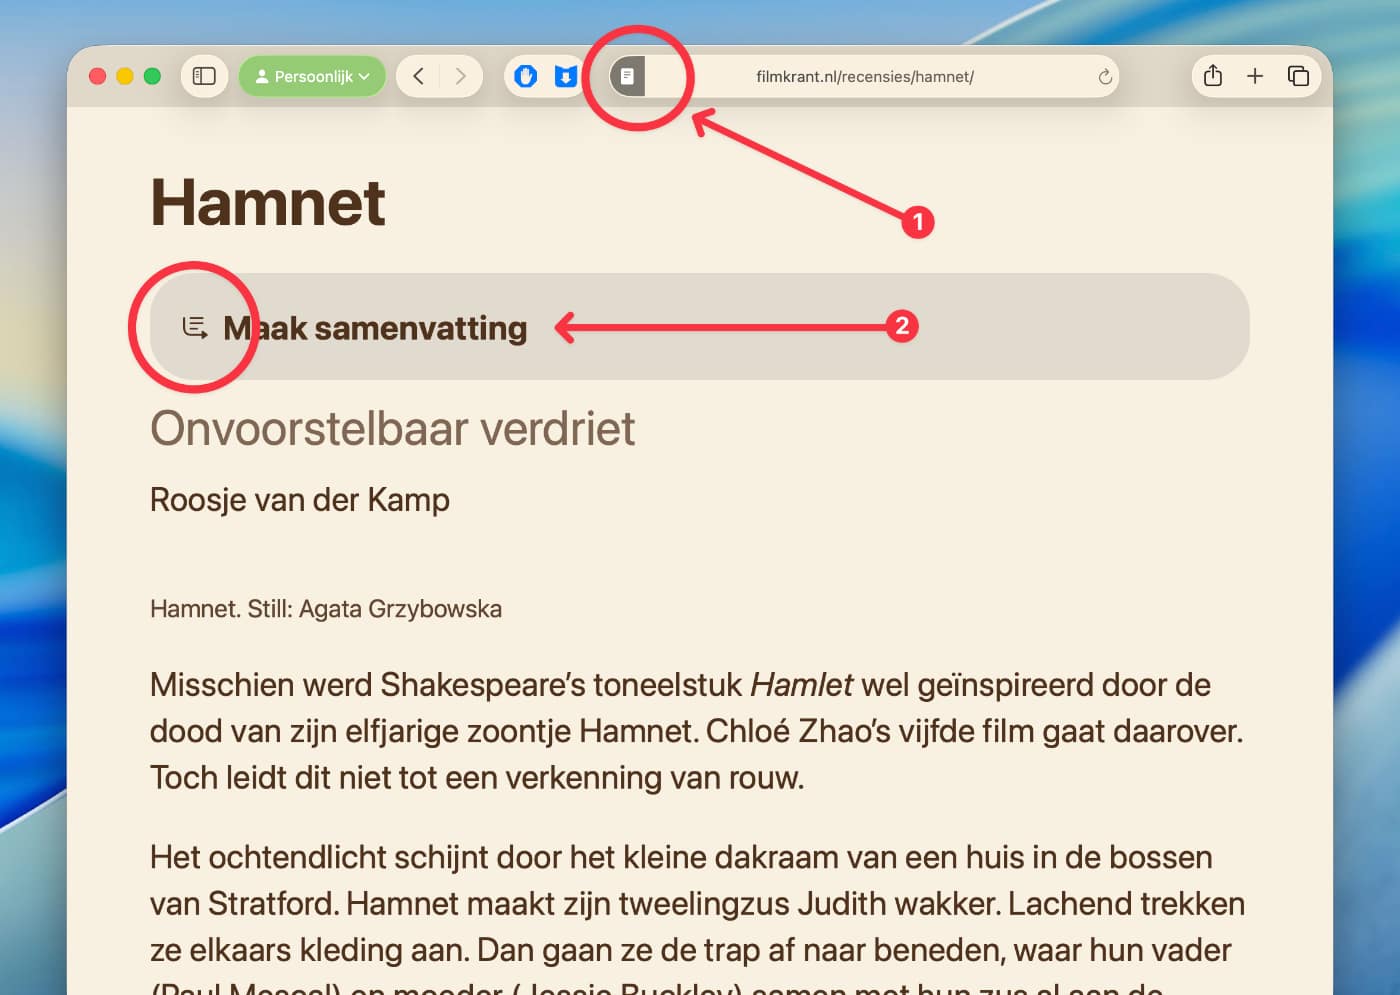The height and width of the screenshot is (995, 1400).
Task: Toggle the Safari sidebar
Action: point(204,75)
